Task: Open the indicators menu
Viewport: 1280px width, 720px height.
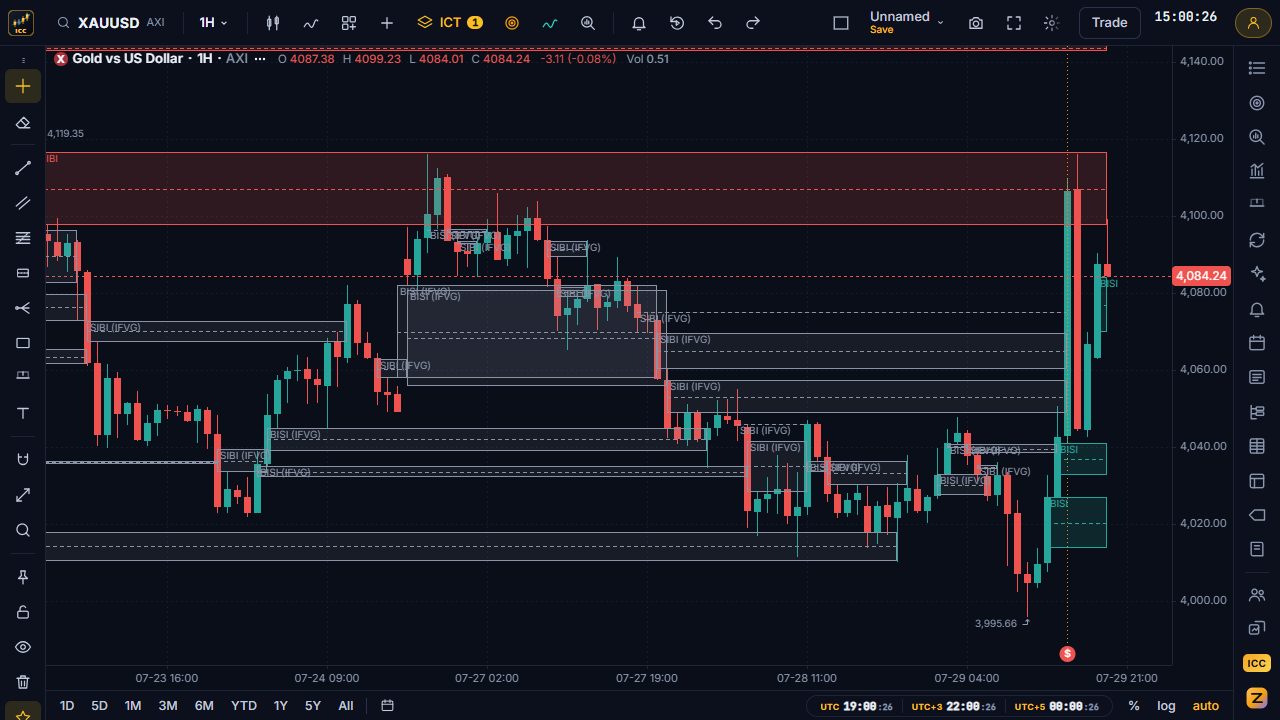Action: click(x=311, y=22)
